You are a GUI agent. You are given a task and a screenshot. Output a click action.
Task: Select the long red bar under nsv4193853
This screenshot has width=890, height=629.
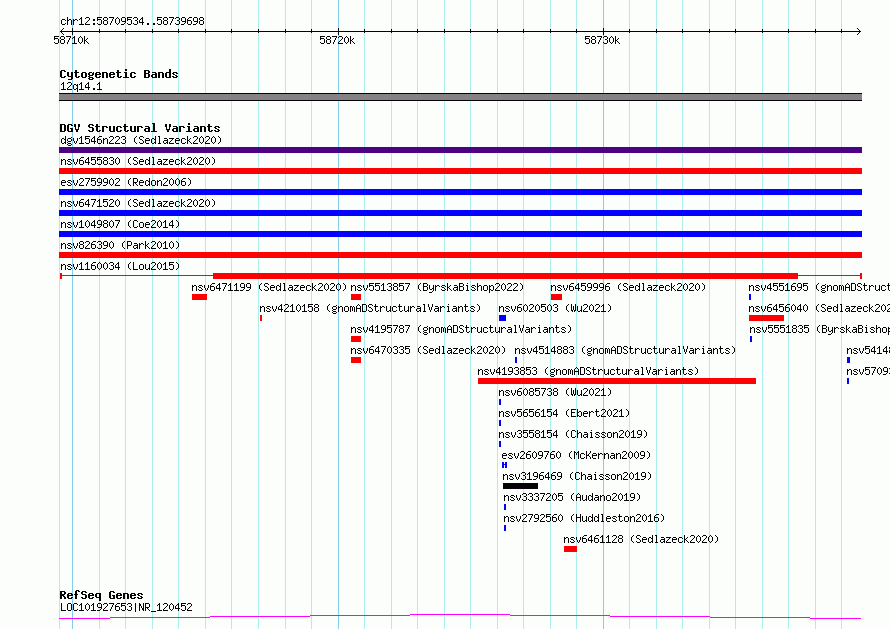[617, 381]
